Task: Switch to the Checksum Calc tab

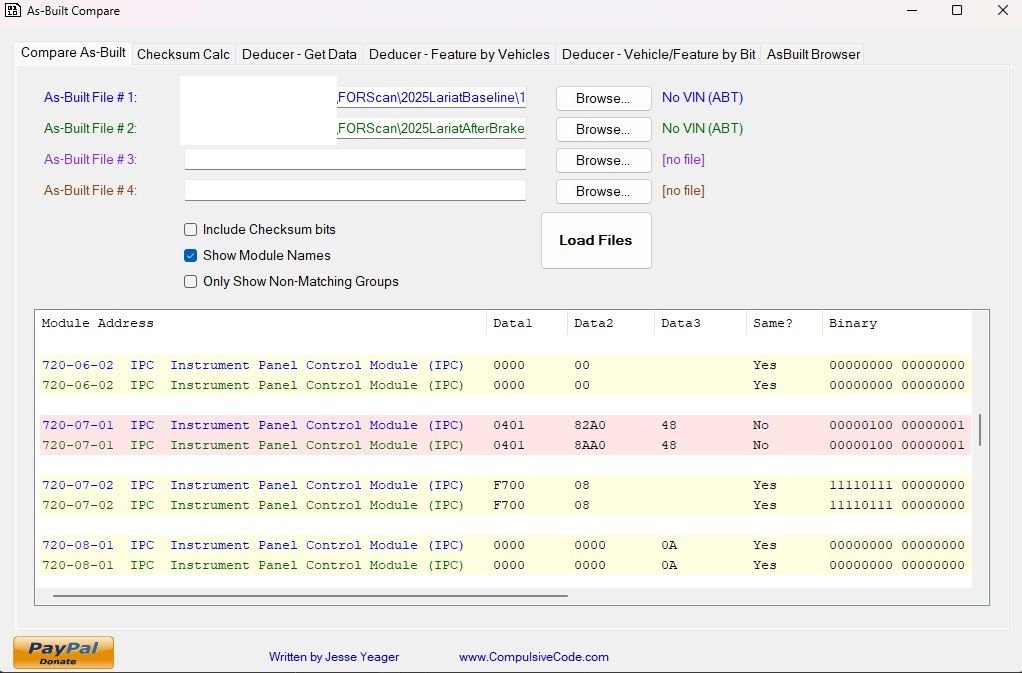Action: tap(183, 54)
